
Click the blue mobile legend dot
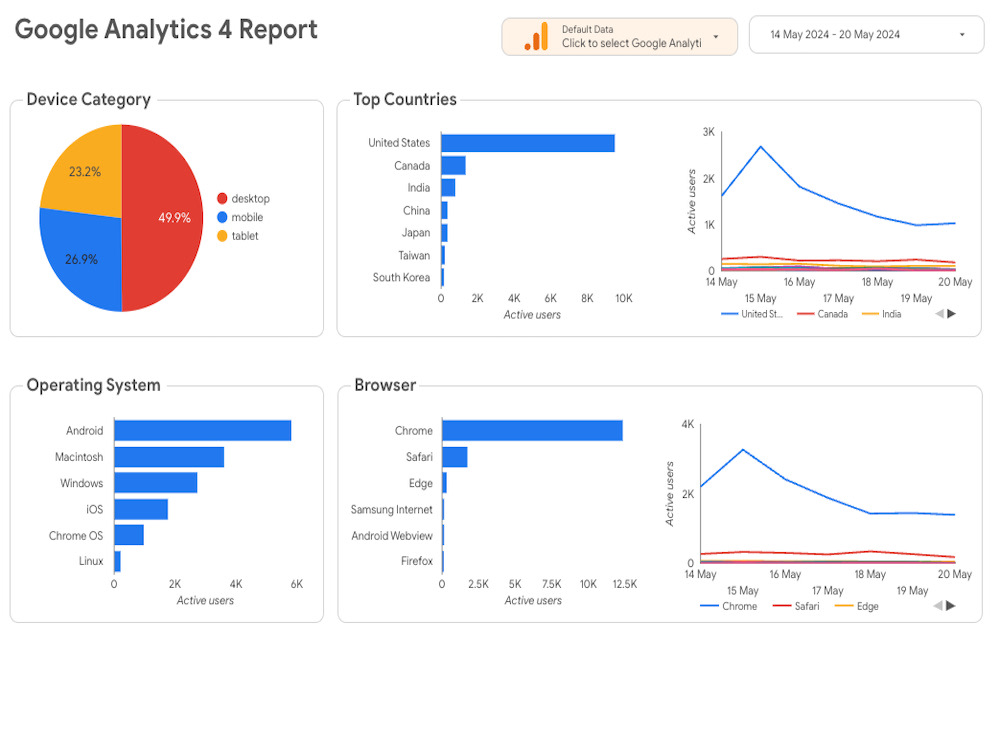point(222,217)
